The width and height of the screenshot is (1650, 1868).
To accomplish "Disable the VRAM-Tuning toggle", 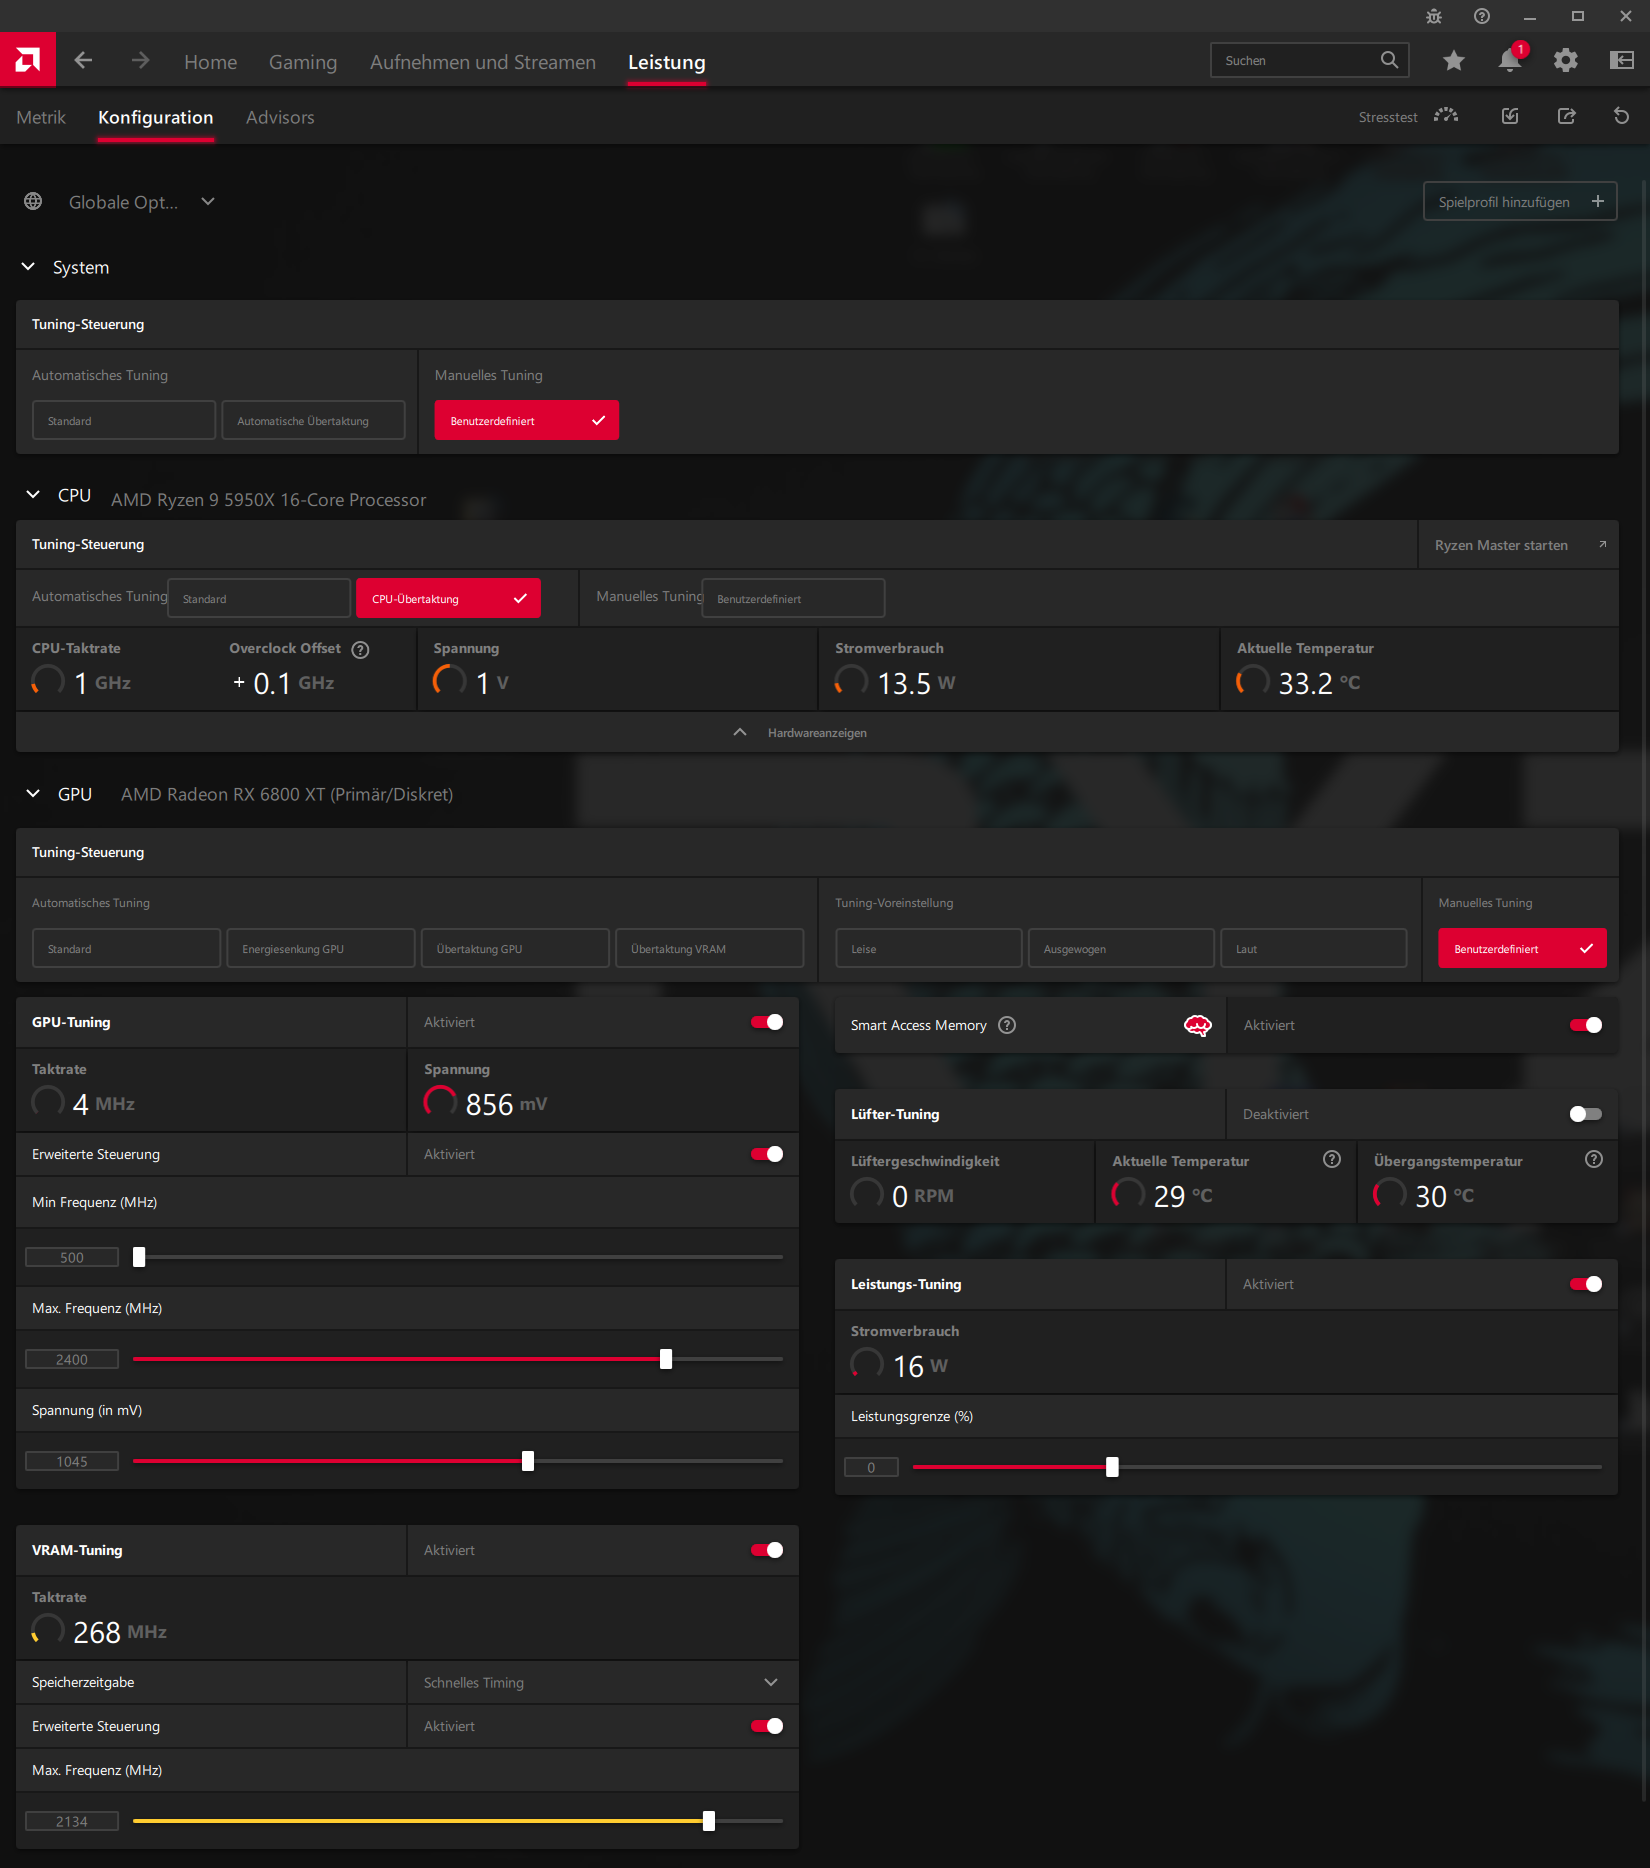I will pos(767,1550).
